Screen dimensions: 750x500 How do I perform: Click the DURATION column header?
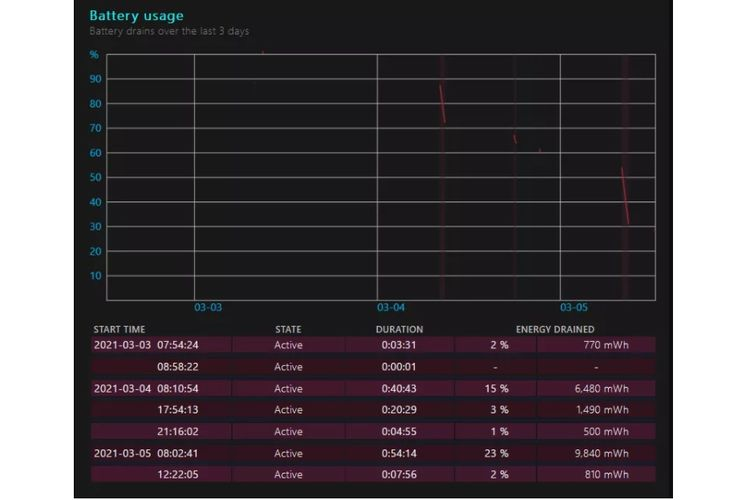(399, 329)
